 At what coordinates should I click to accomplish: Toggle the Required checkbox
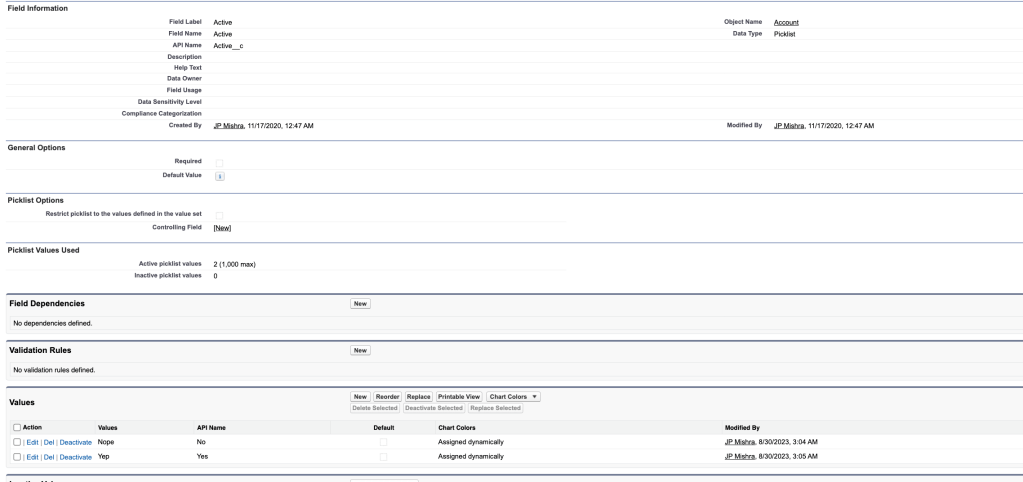click(x=220, y=162)
